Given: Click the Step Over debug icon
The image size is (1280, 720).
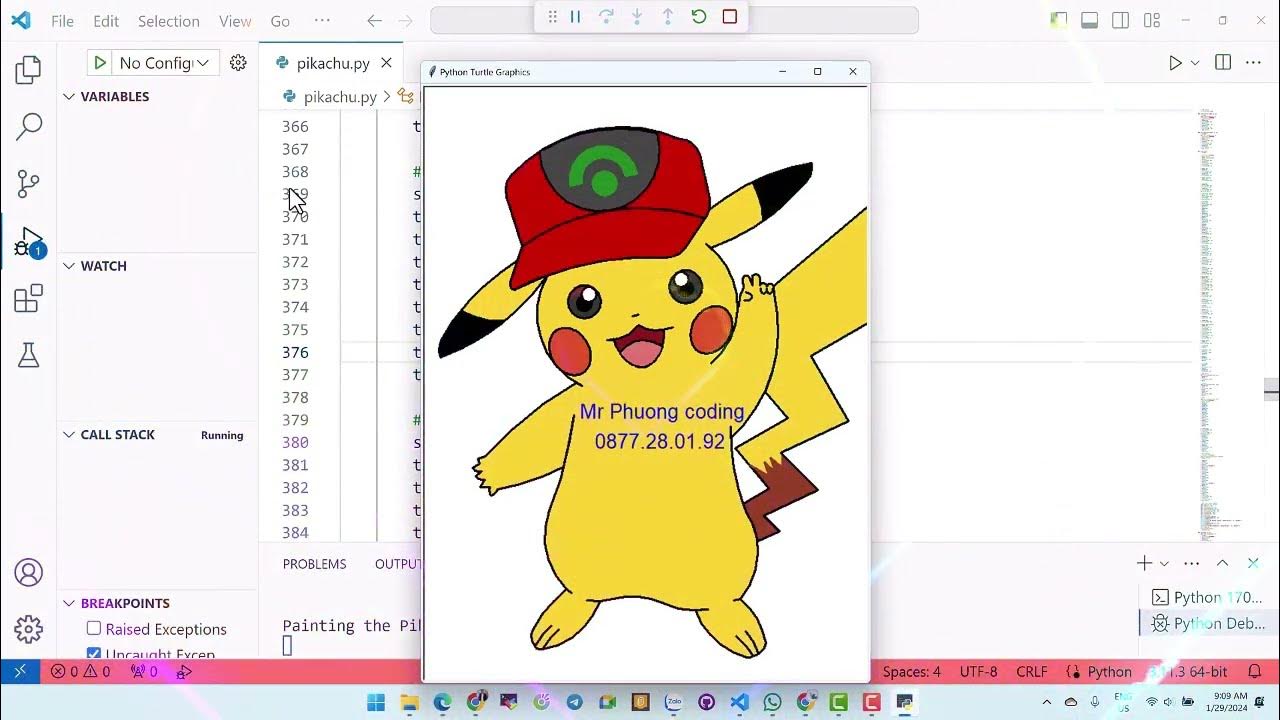Looking at the screenshot, I should [x=606, y=16].
